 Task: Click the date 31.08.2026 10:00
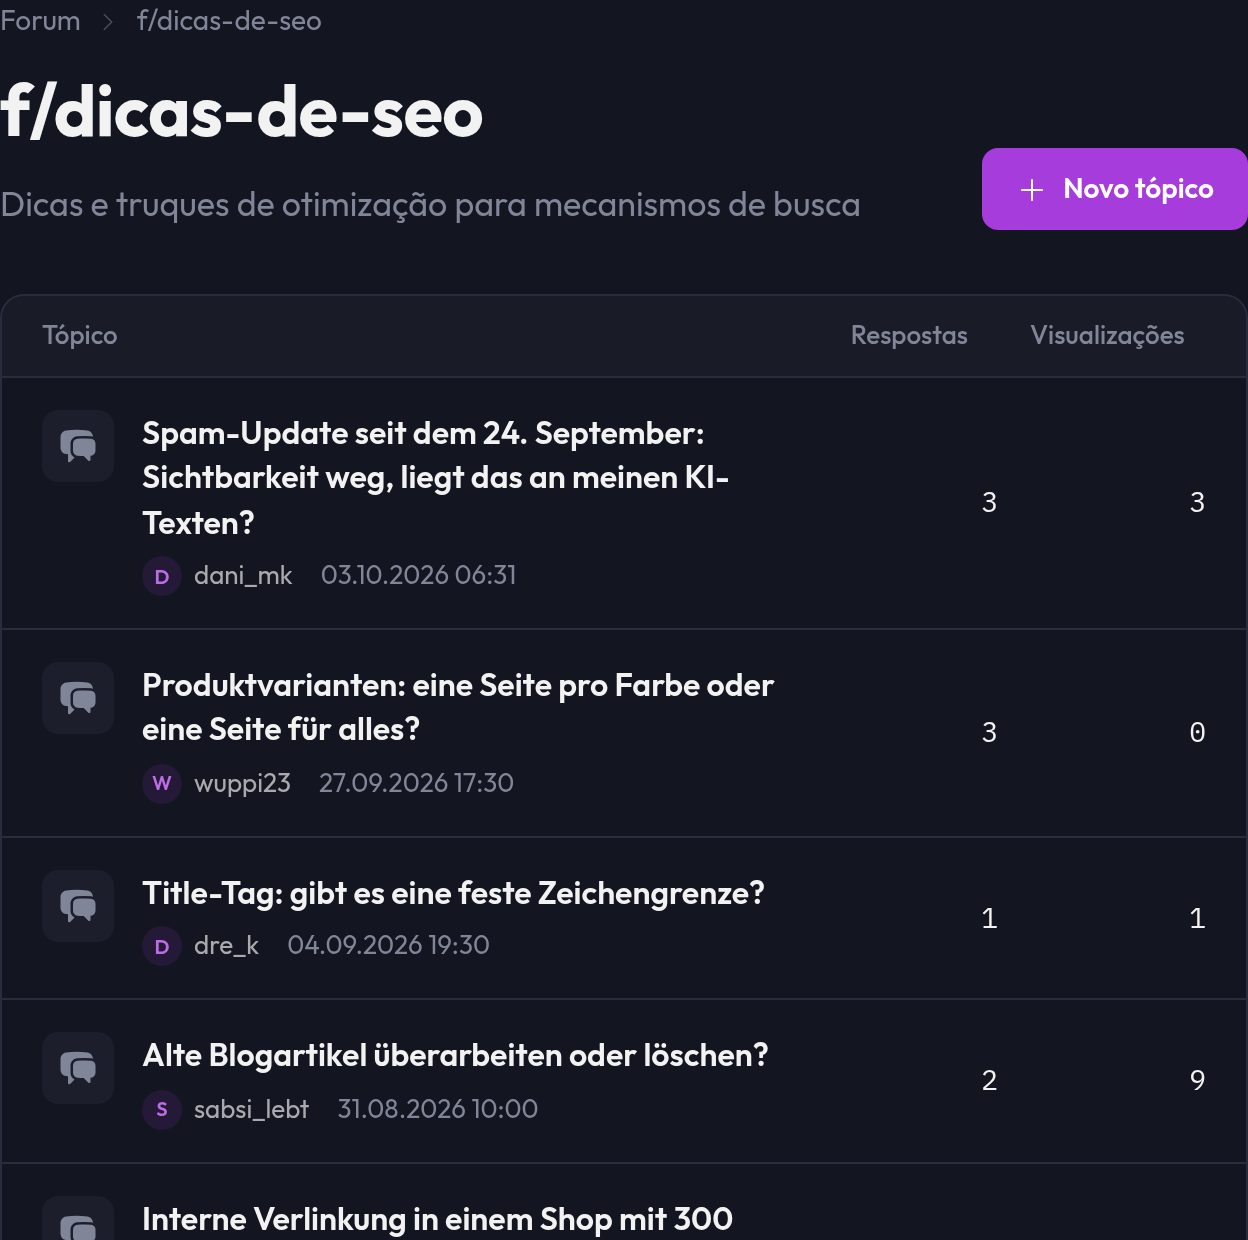(437, 1109)
